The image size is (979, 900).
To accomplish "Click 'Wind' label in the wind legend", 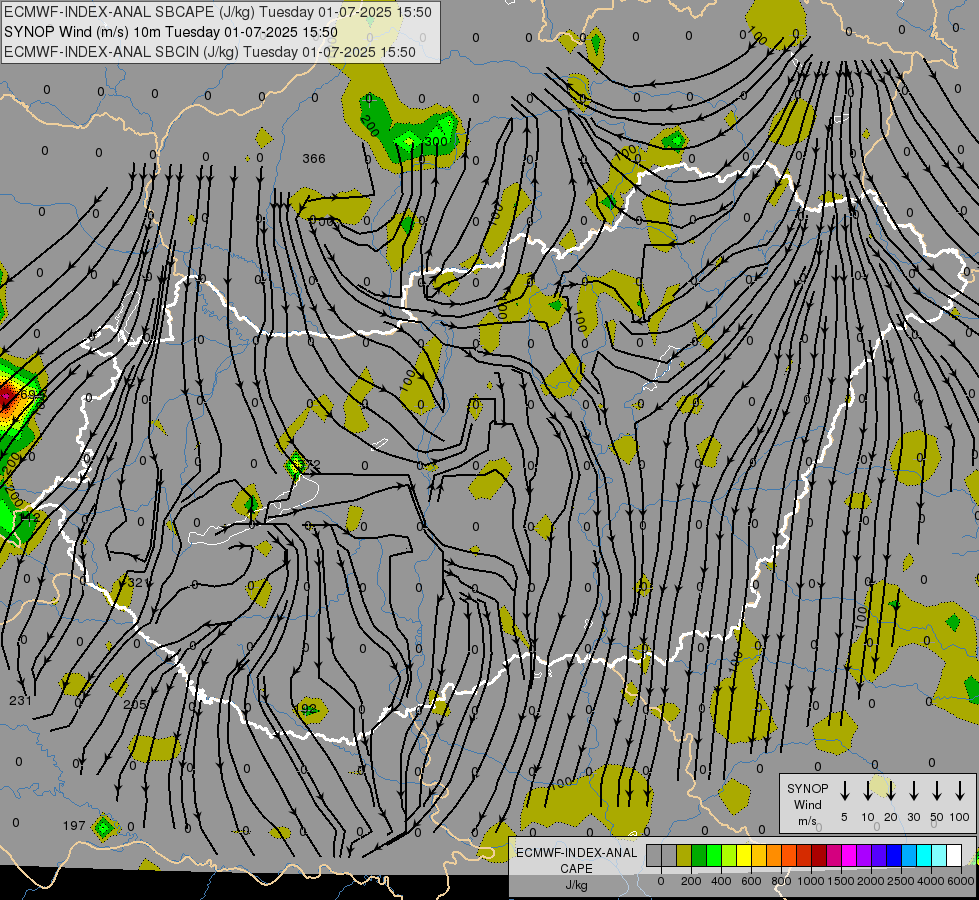I will pos(807,805).
